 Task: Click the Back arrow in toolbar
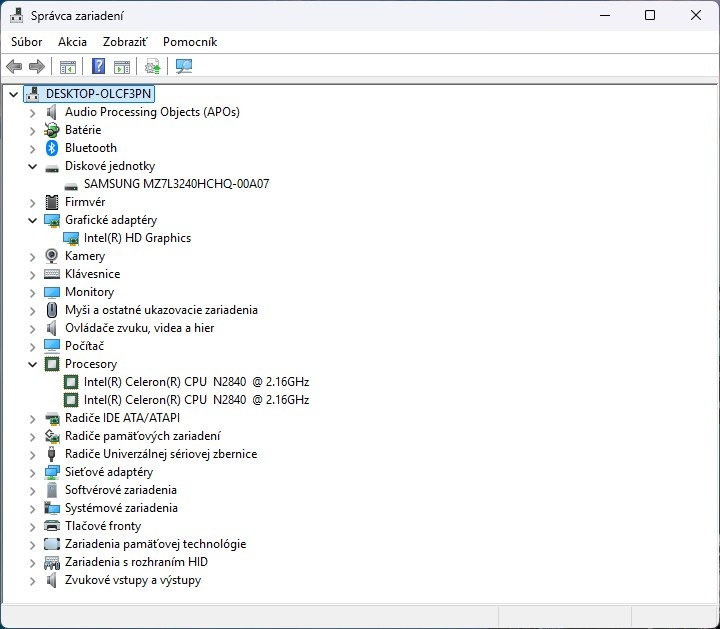[x=14, y=67]
